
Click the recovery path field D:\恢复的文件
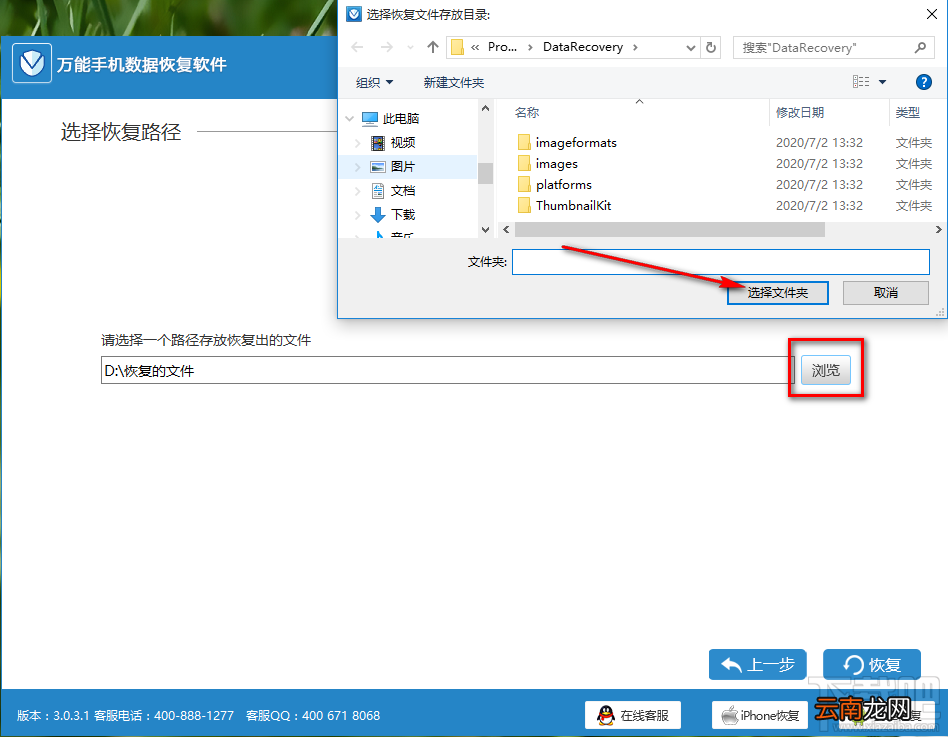pos(447,370)
